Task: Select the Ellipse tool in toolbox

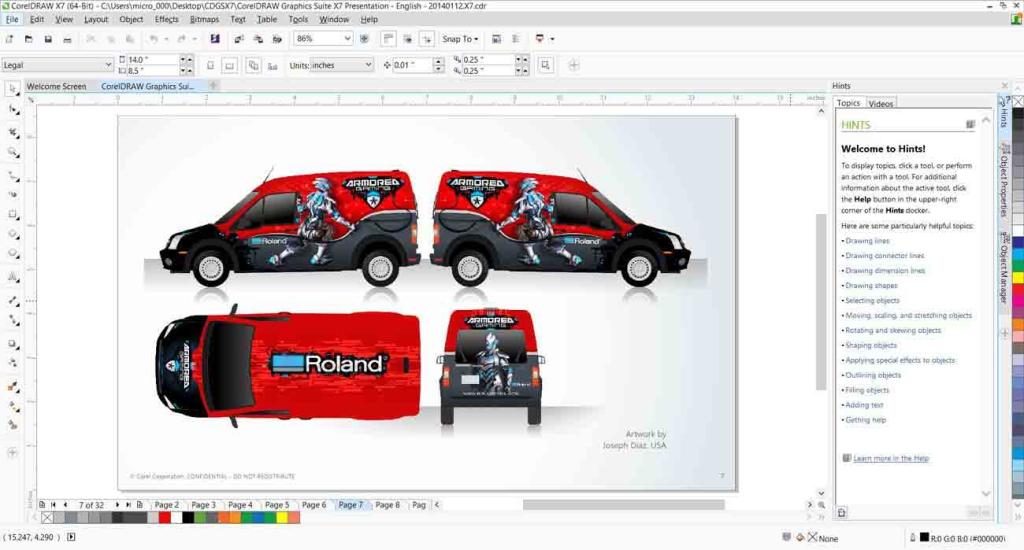Action: (x=13, y=235)
